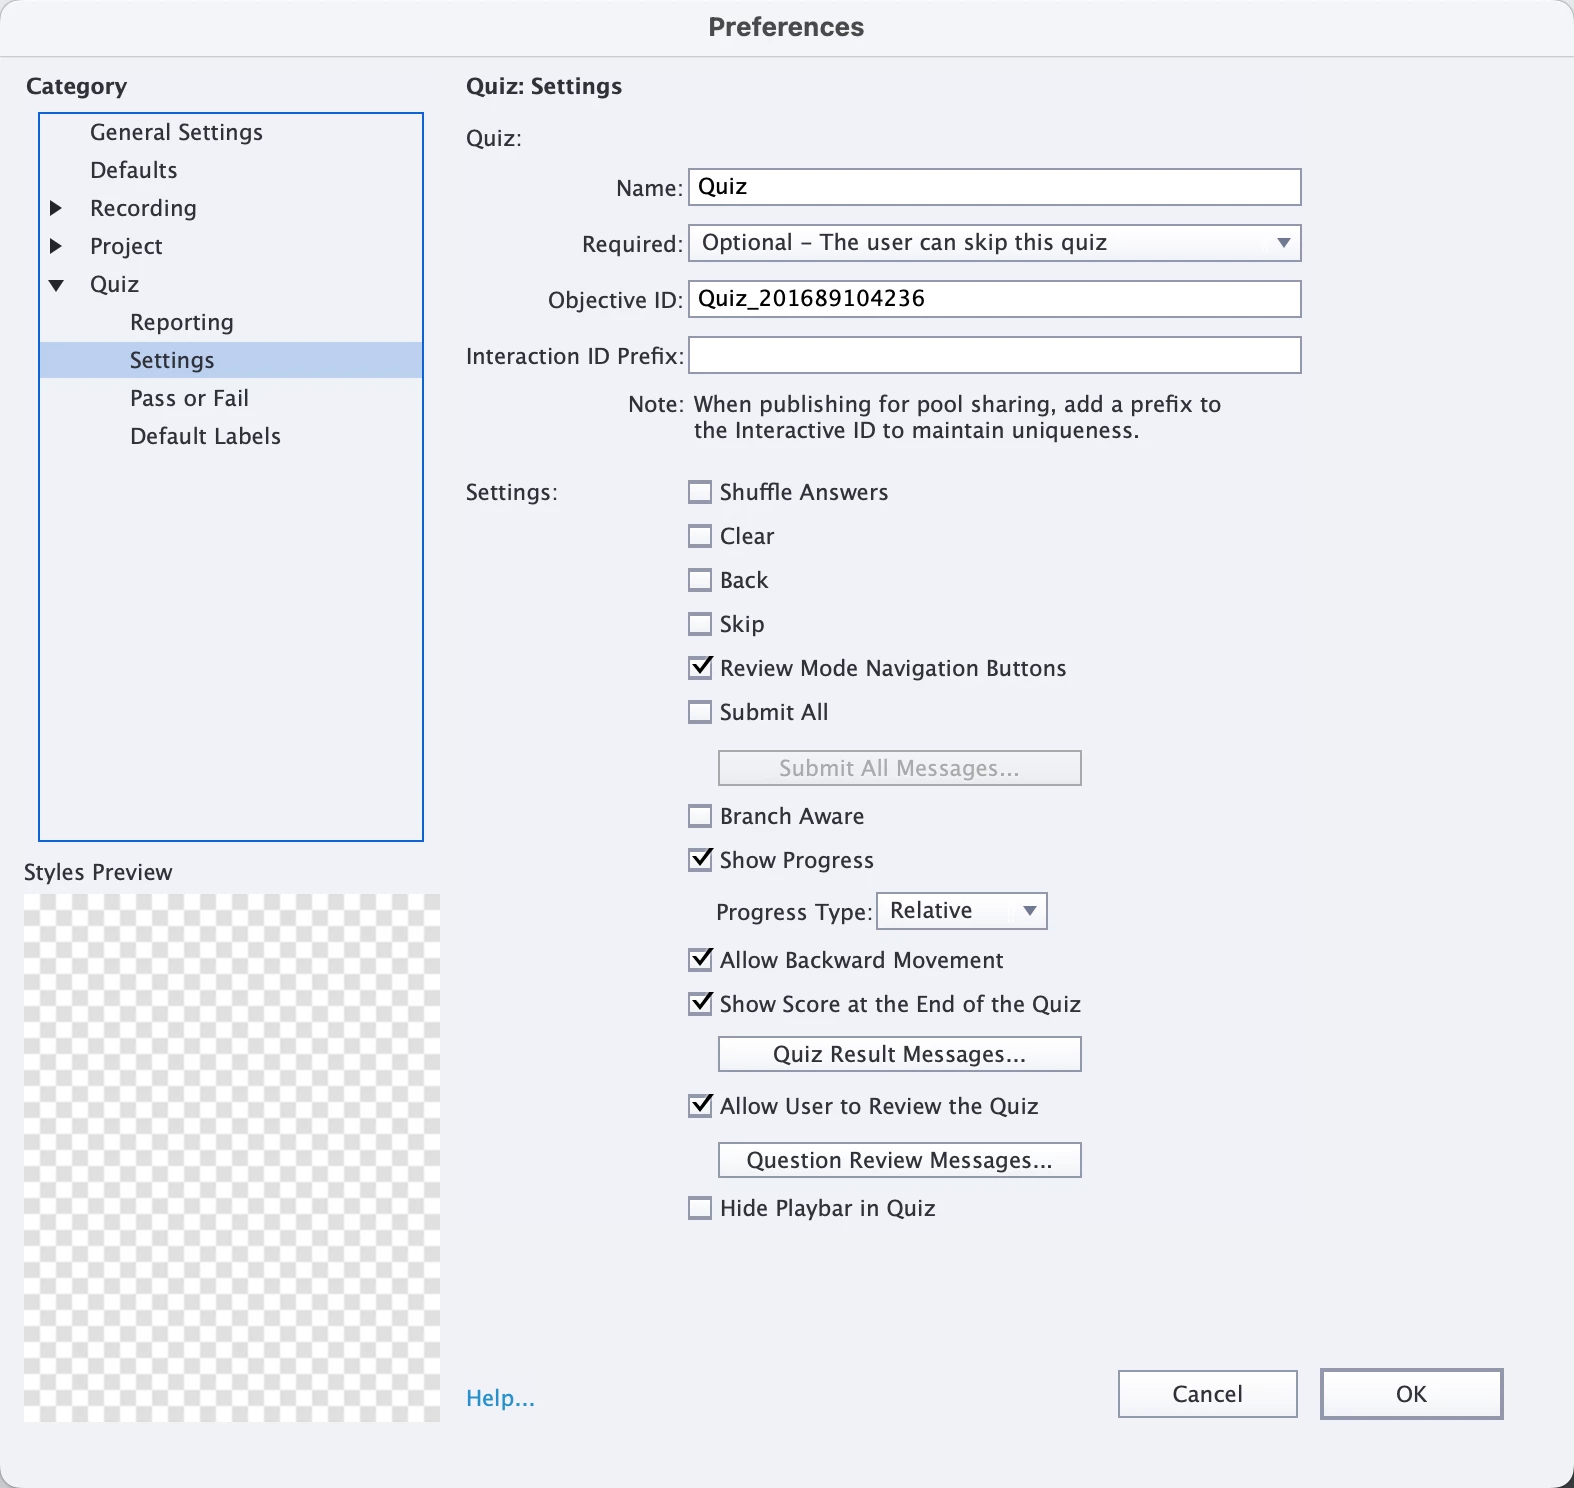Select the Recording tree item label
The width and height of the screenshot is (1574, 1488).
[x=143, y=208]
